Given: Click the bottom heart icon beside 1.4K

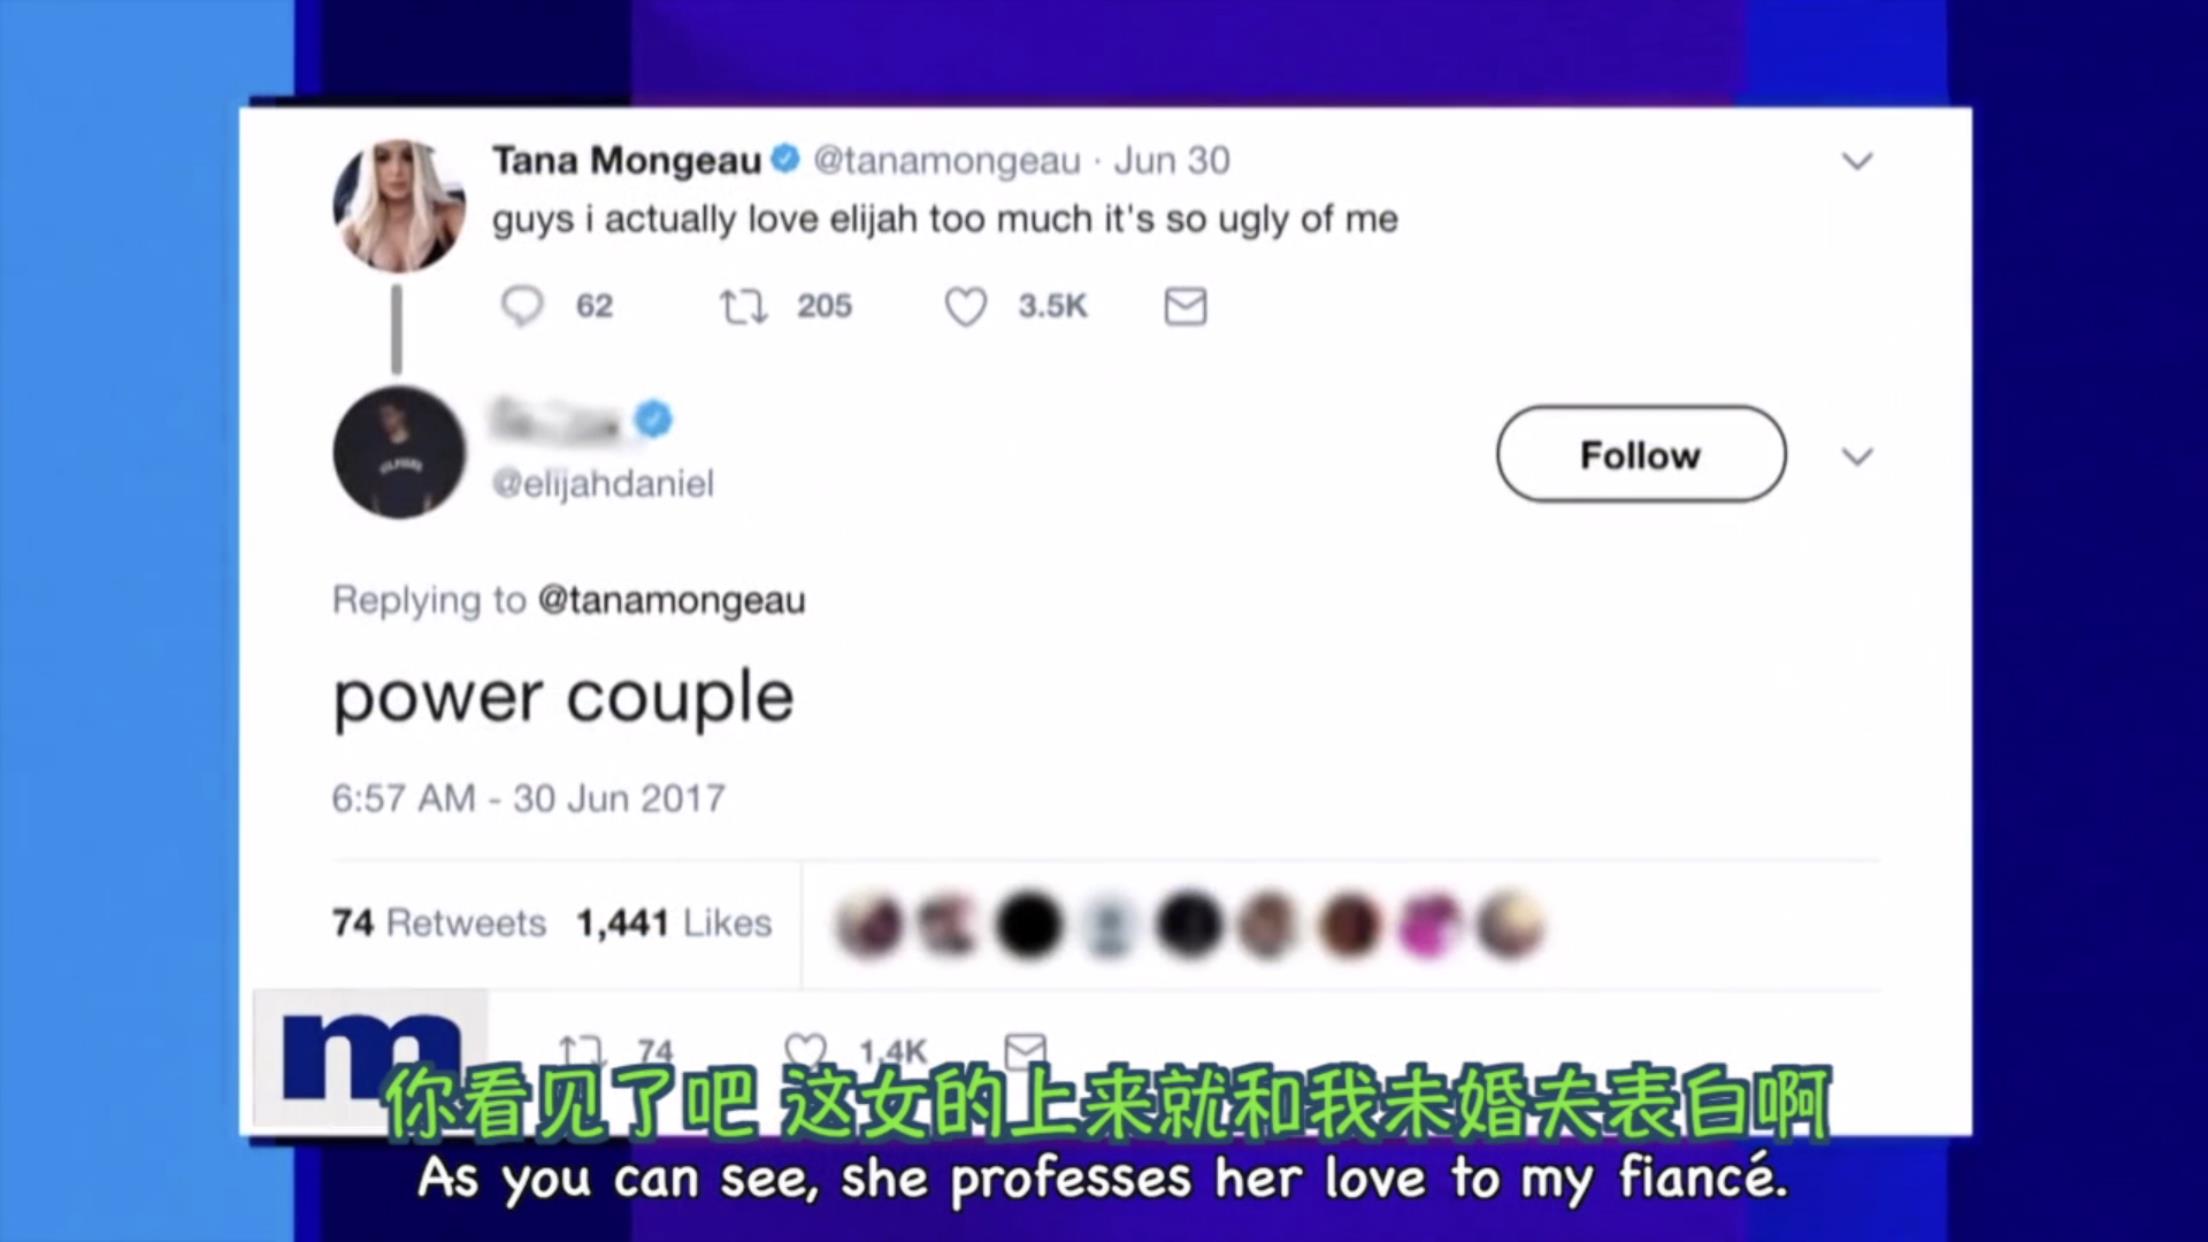Looking at the screenshot, I should (805, 1050).
